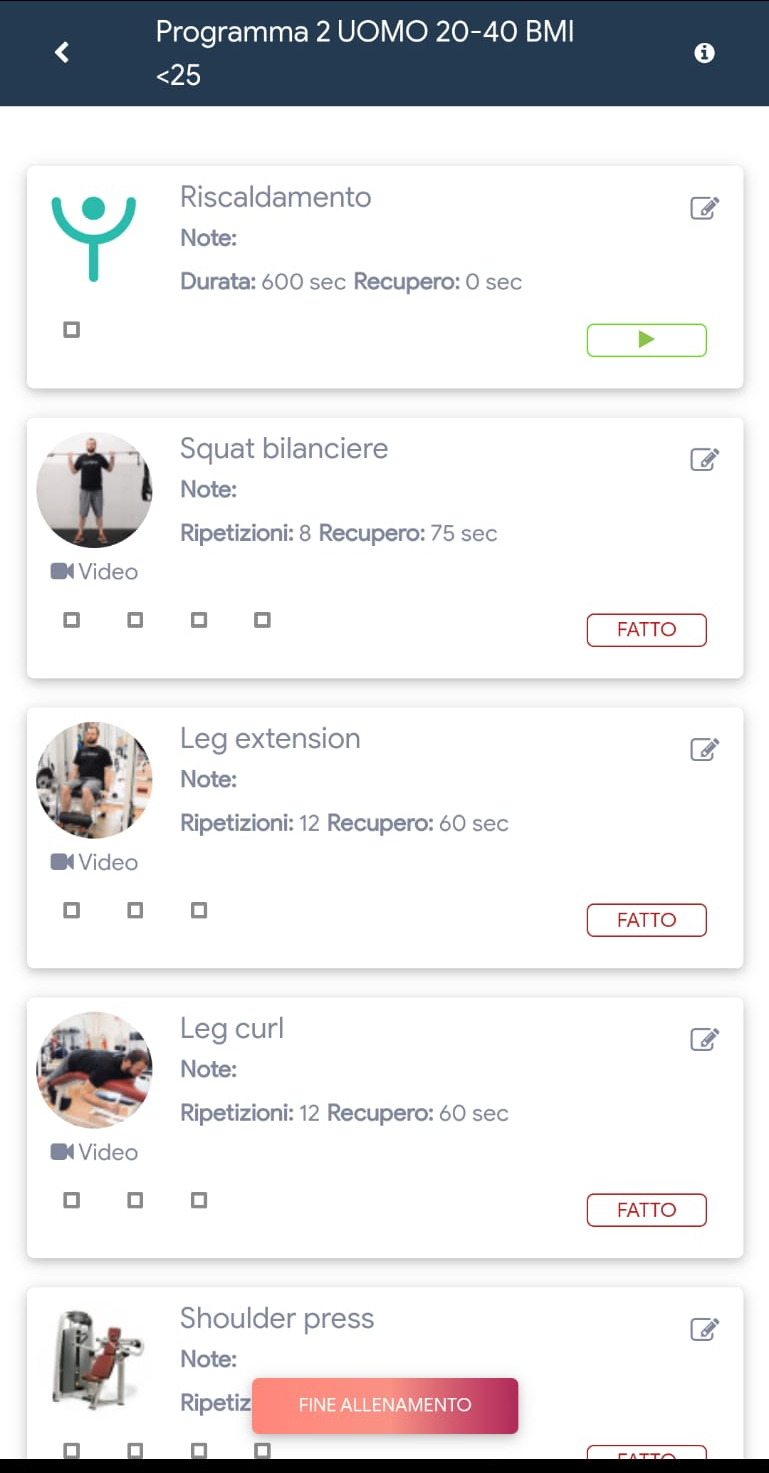Check third set box for Leg extension
Screen dimensions: 769x1473
pyautogui.click(x=199, y=910)
